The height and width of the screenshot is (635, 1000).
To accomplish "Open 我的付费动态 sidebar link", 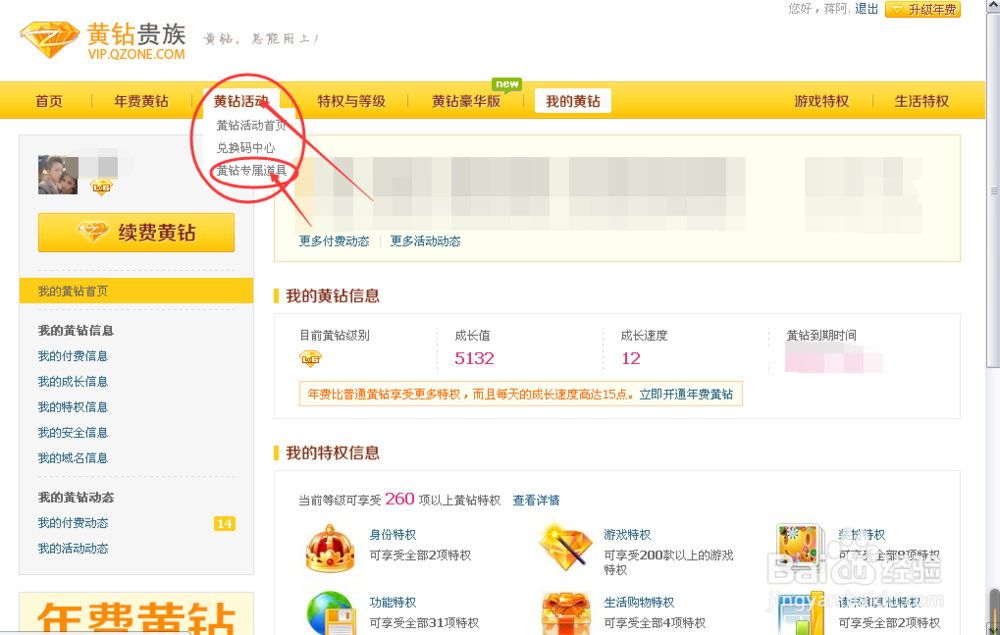I will 73,523.
